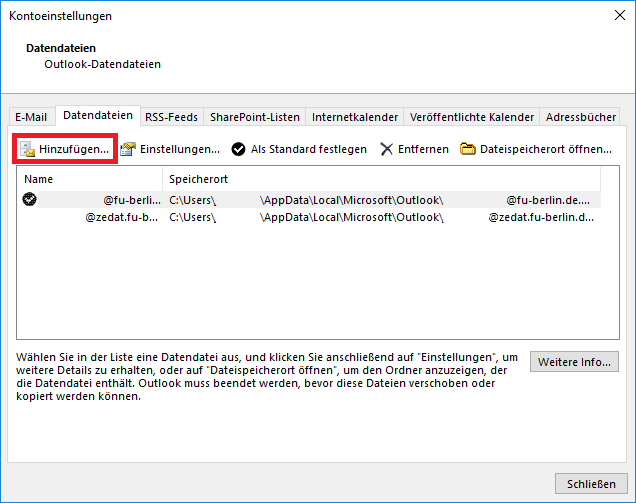
Task: Click the Name column header
Action: click(x=89, y=179)
